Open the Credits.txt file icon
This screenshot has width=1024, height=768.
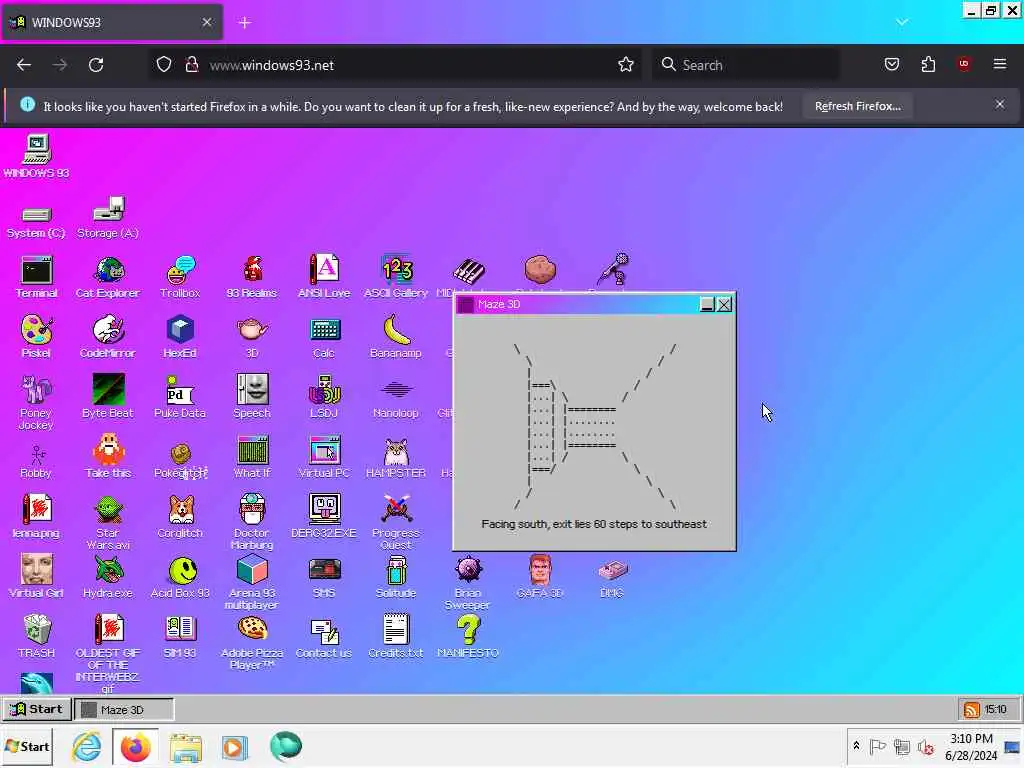point(396,637)
